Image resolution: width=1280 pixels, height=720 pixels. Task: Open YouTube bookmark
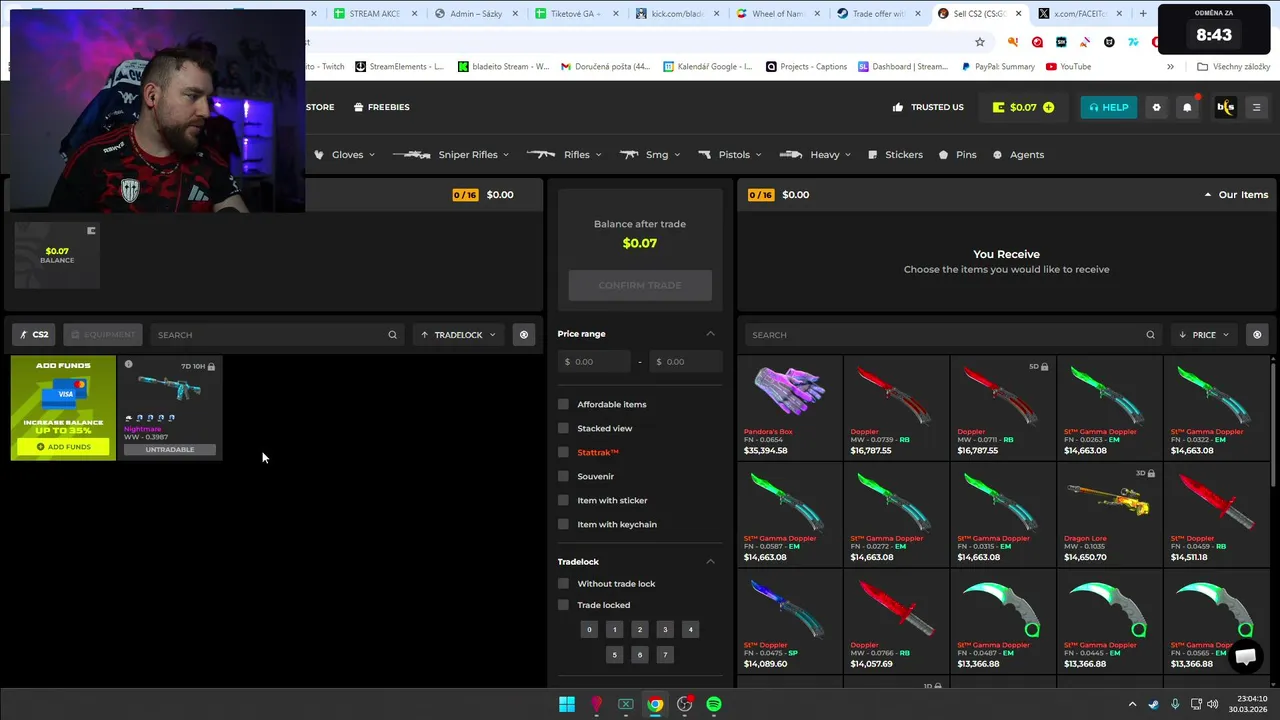[1068, 67]
